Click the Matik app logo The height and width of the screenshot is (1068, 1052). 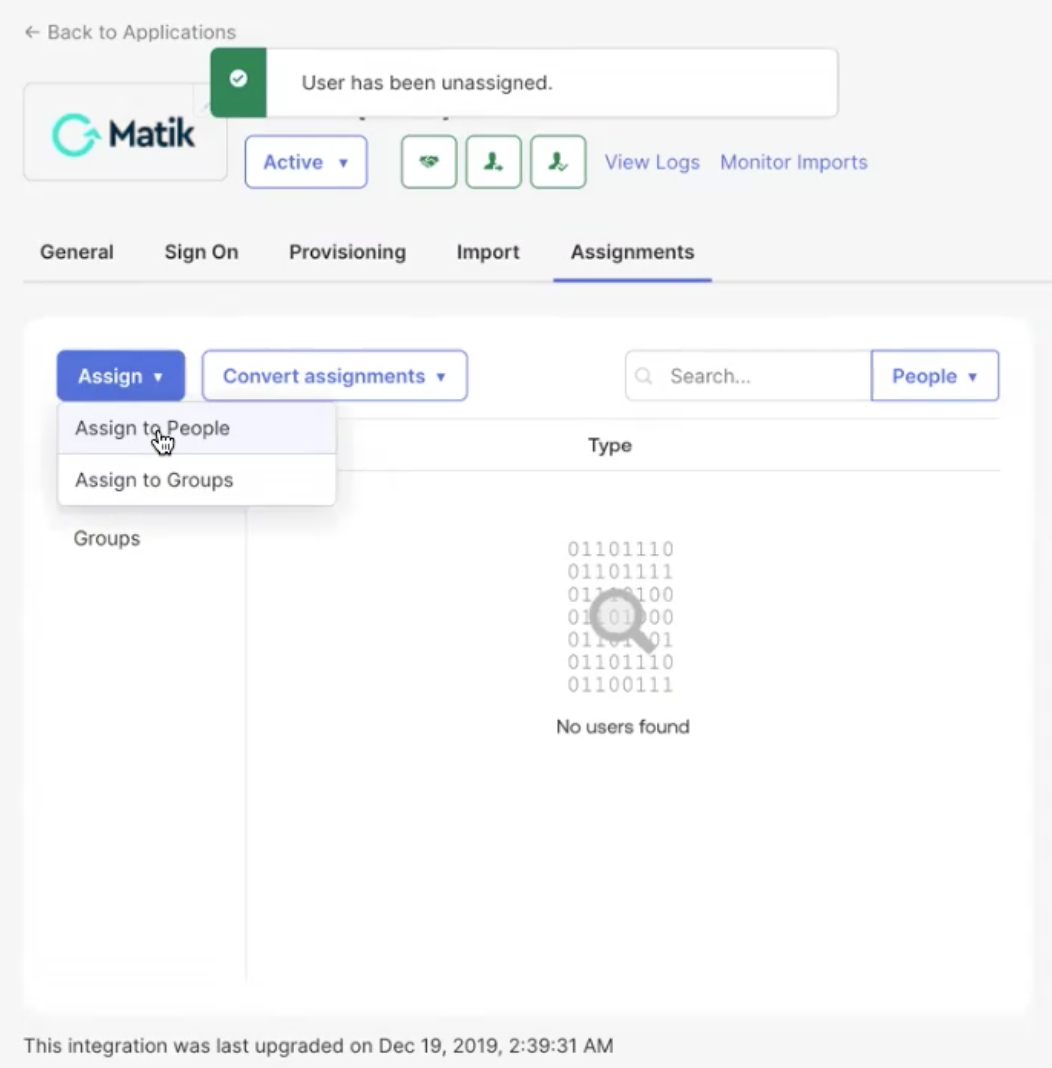(x=125, y=133)
